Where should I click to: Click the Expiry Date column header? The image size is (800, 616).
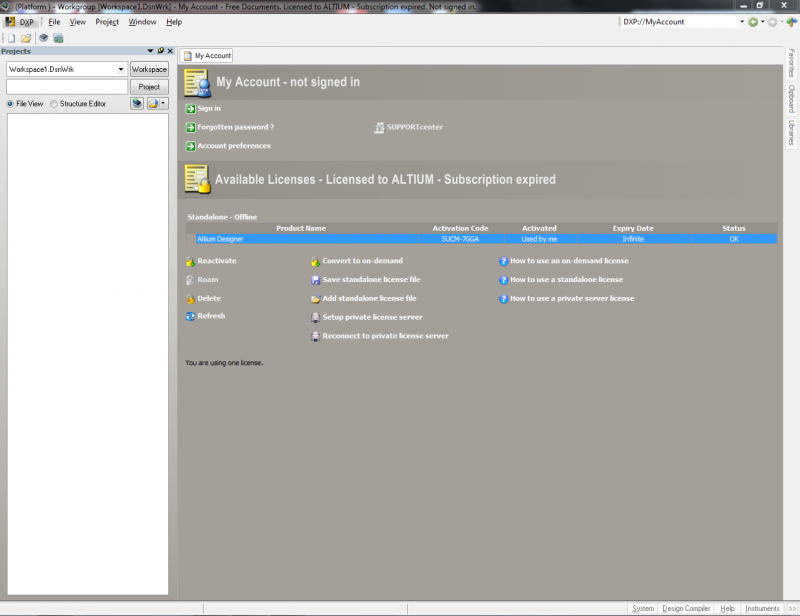(x=633, y=228)
